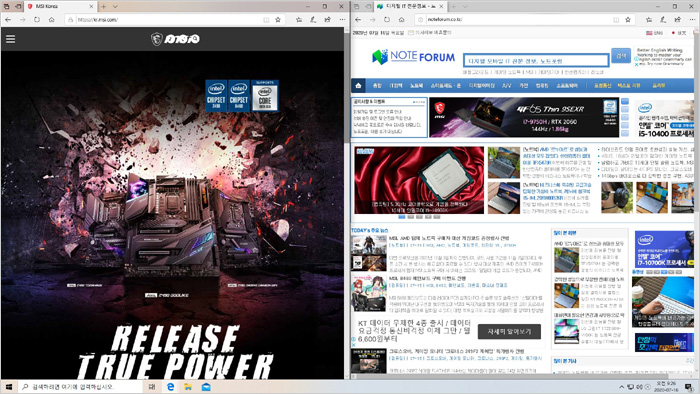700x394 pixels.
Task: Switch to the MSI Korea tab
Action: [x=60, y=7]
